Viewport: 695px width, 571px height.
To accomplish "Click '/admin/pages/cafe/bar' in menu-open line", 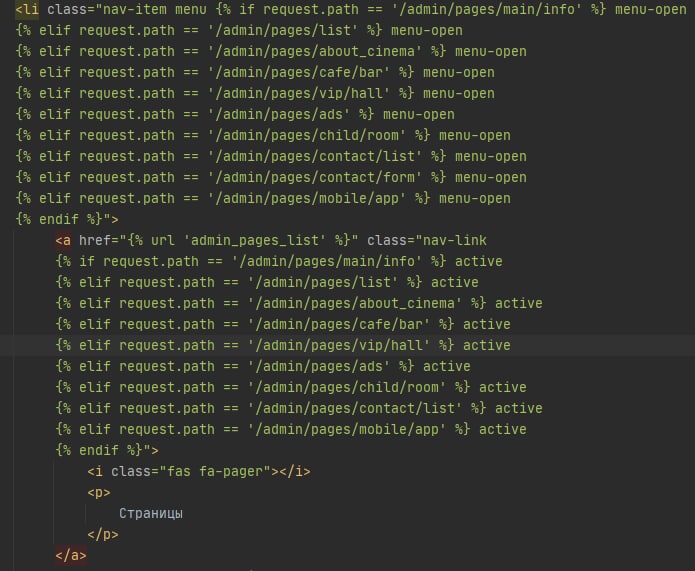I will (299, 72).
